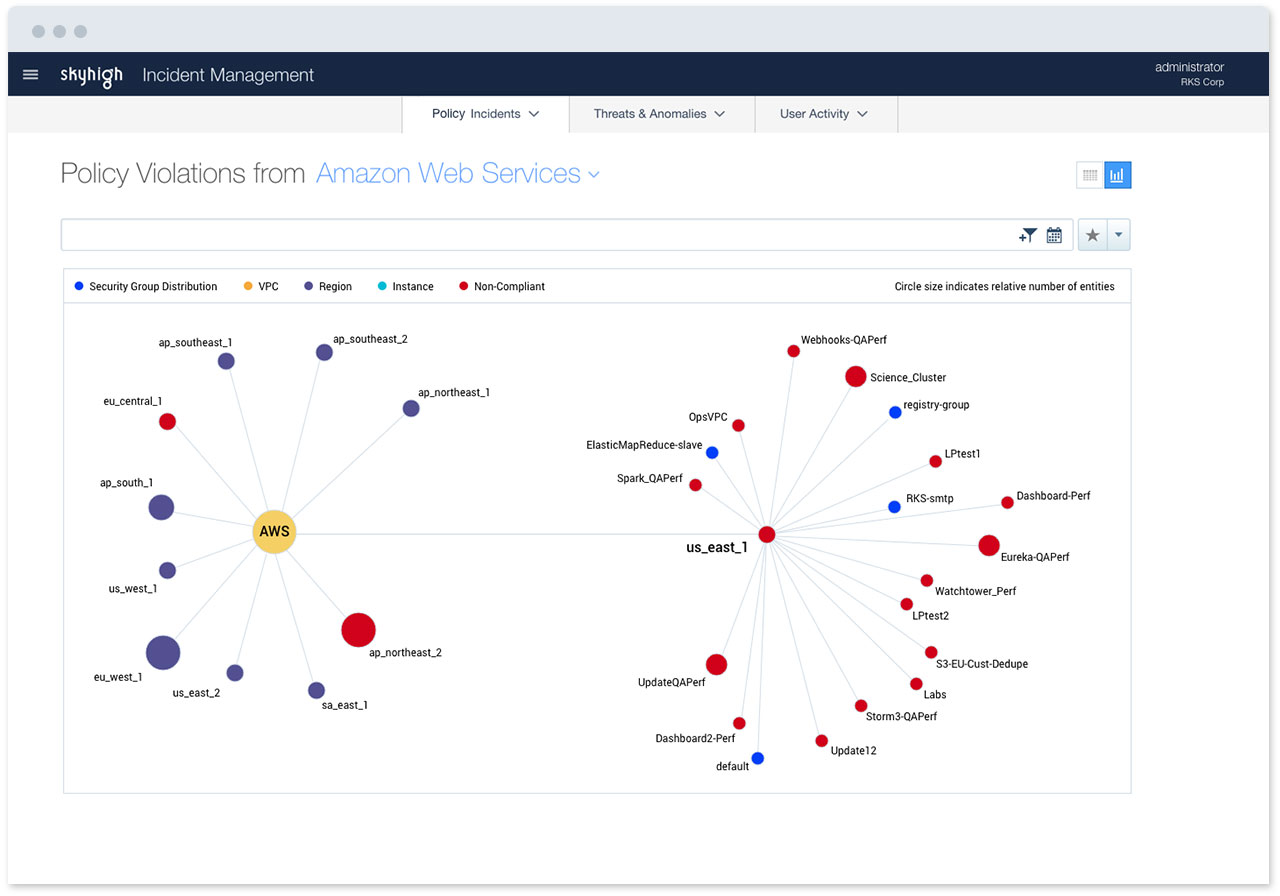This screenshot has height=896, width=1280.
Task: Click the Incident Management title
Action: click(x=228, y=75)
